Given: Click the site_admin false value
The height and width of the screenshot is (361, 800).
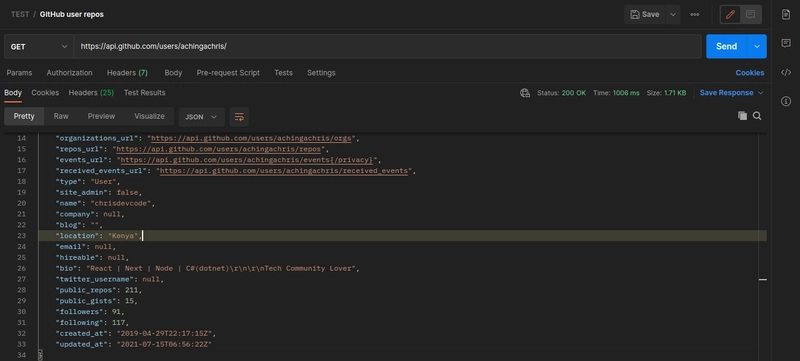Looking at the screenshot, I should coord(127,192).
